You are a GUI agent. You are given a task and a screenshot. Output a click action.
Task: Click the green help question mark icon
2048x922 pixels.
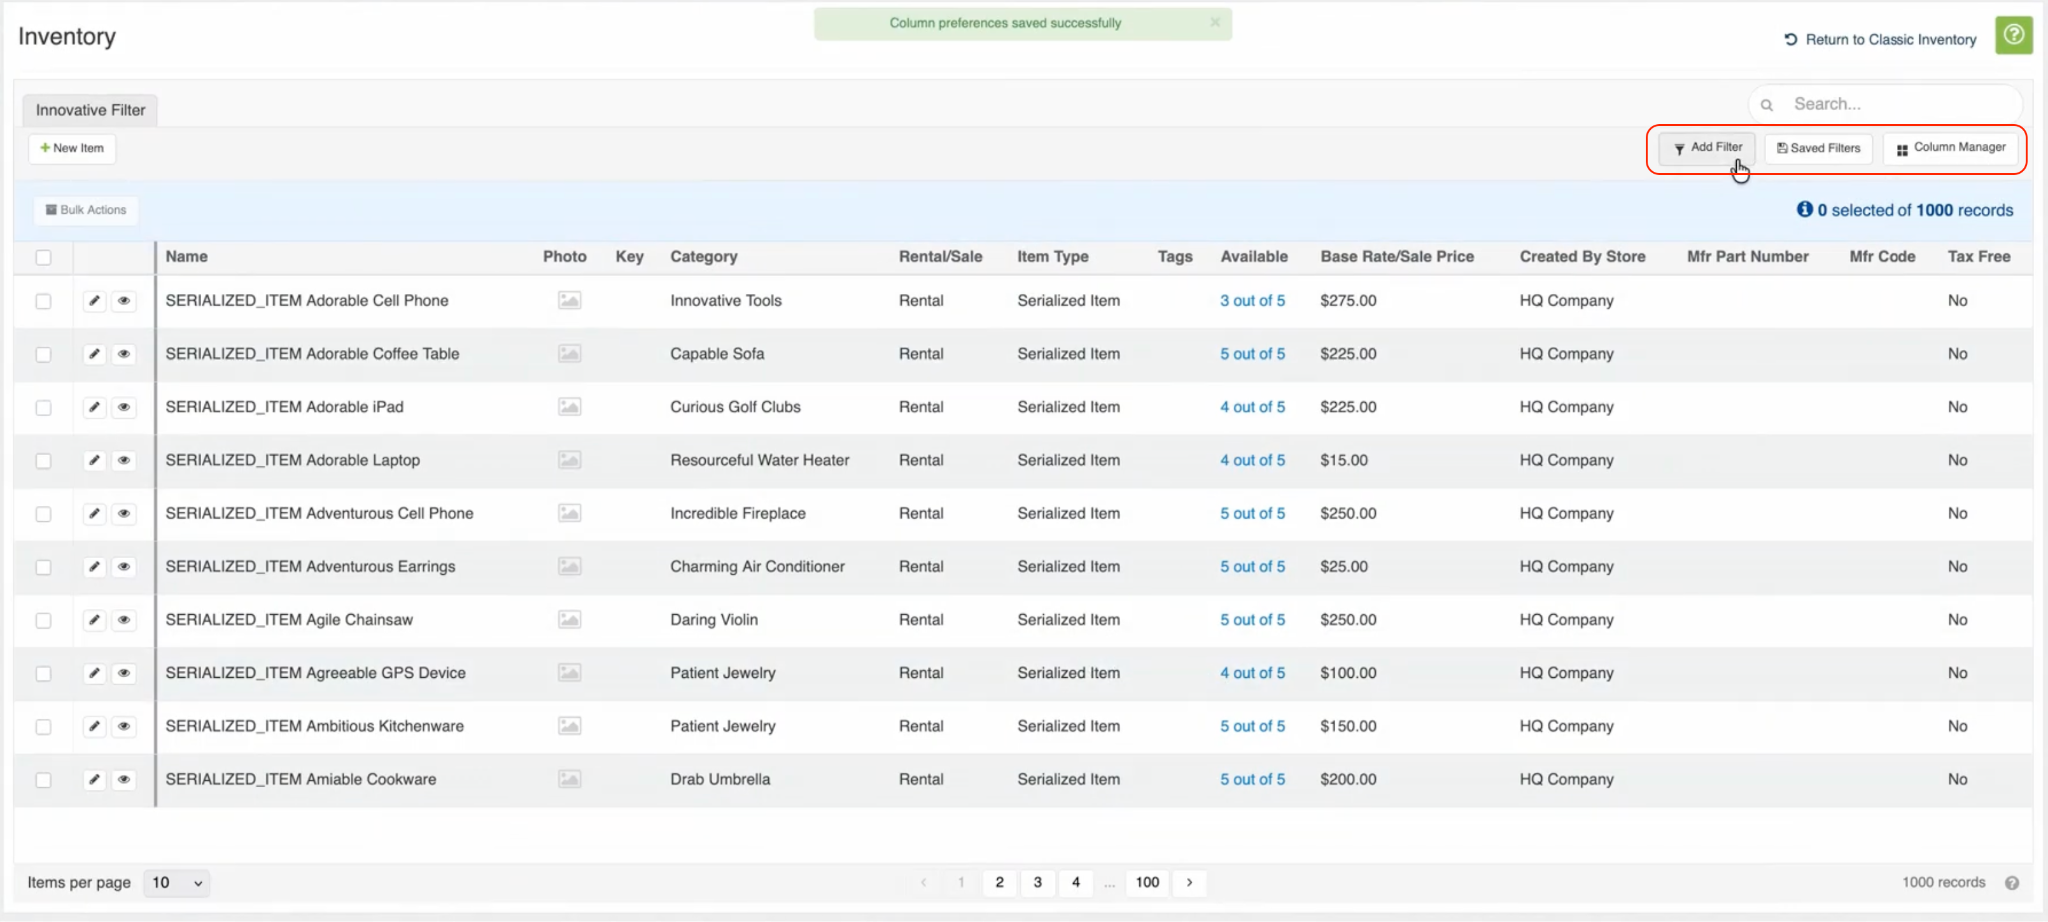pyautogui.click(x=2013, y=36)
